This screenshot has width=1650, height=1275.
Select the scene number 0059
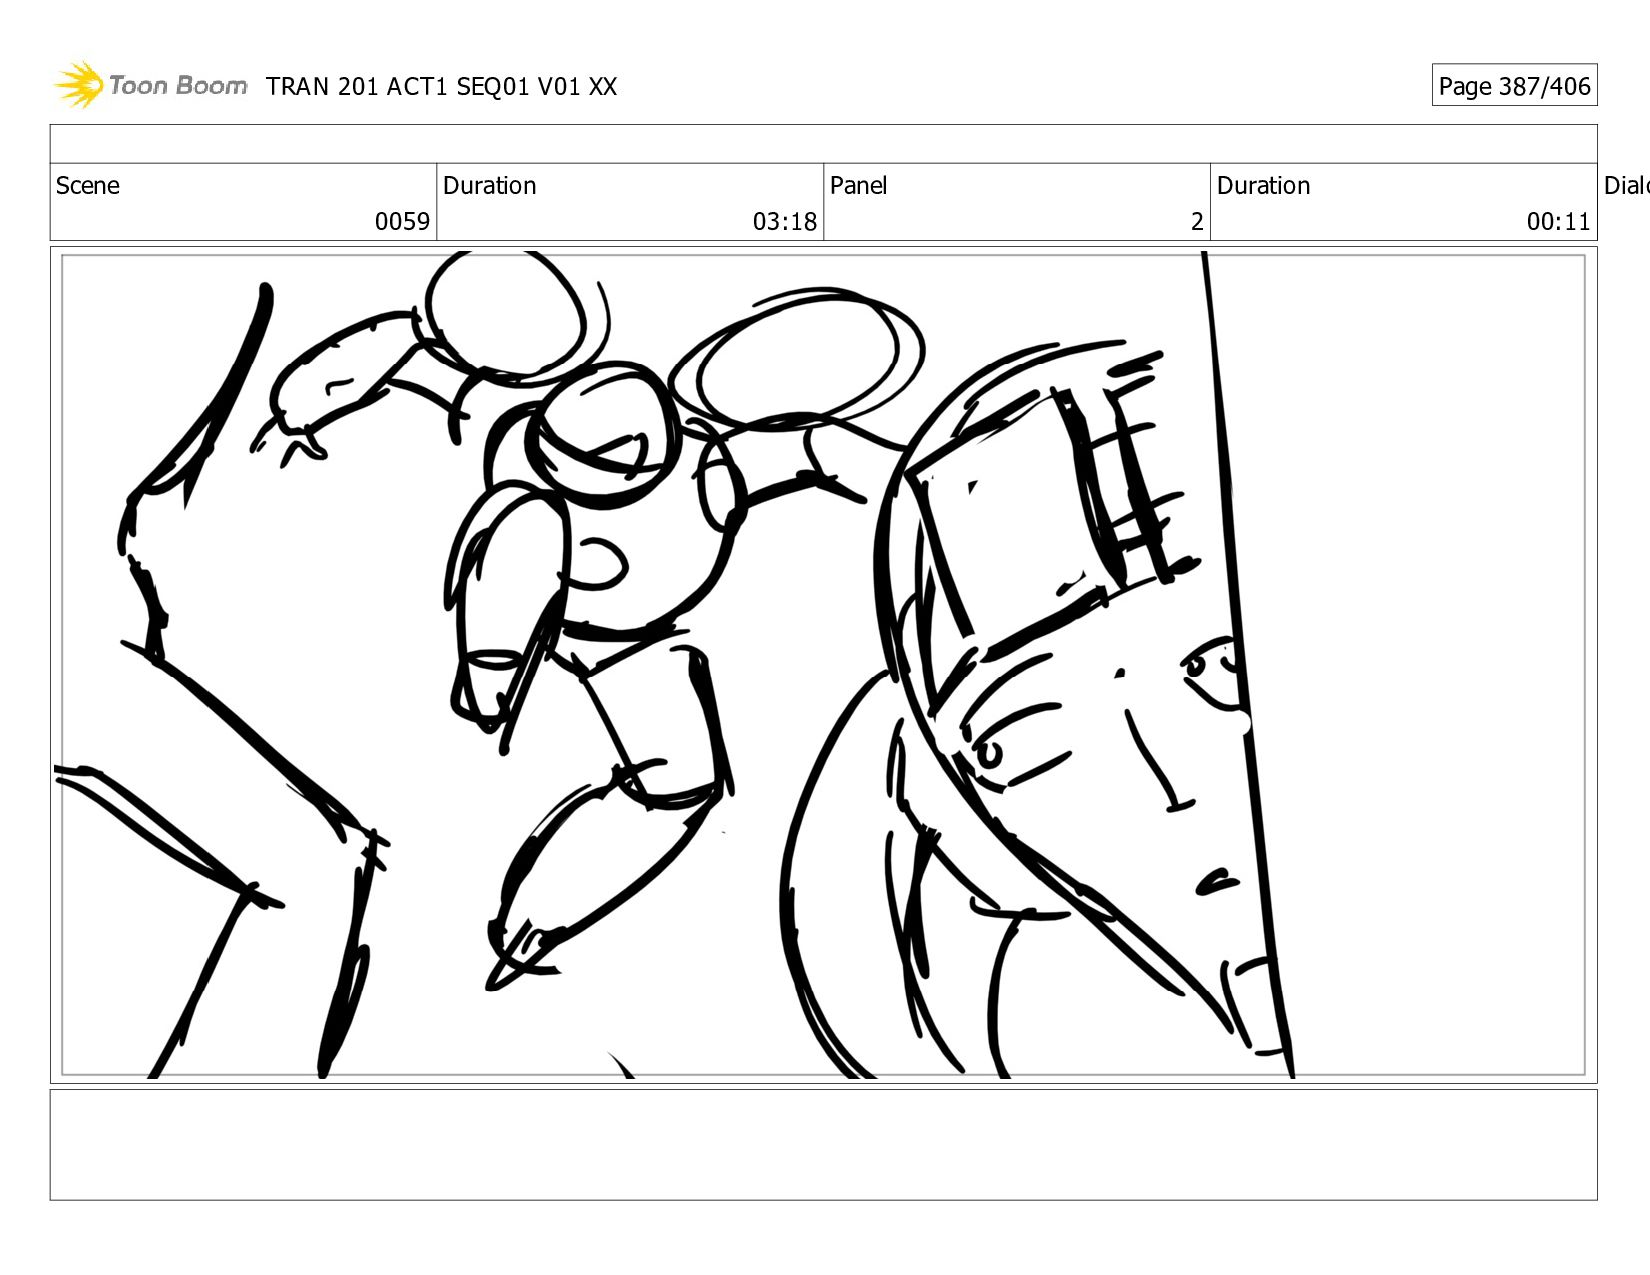[x=402, y=221]
